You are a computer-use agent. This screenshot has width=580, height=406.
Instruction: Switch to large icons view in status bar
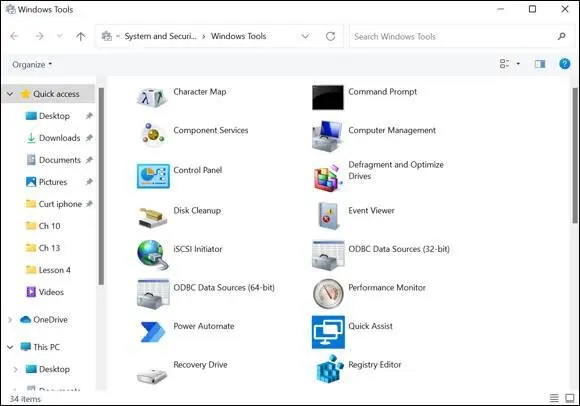570,398
